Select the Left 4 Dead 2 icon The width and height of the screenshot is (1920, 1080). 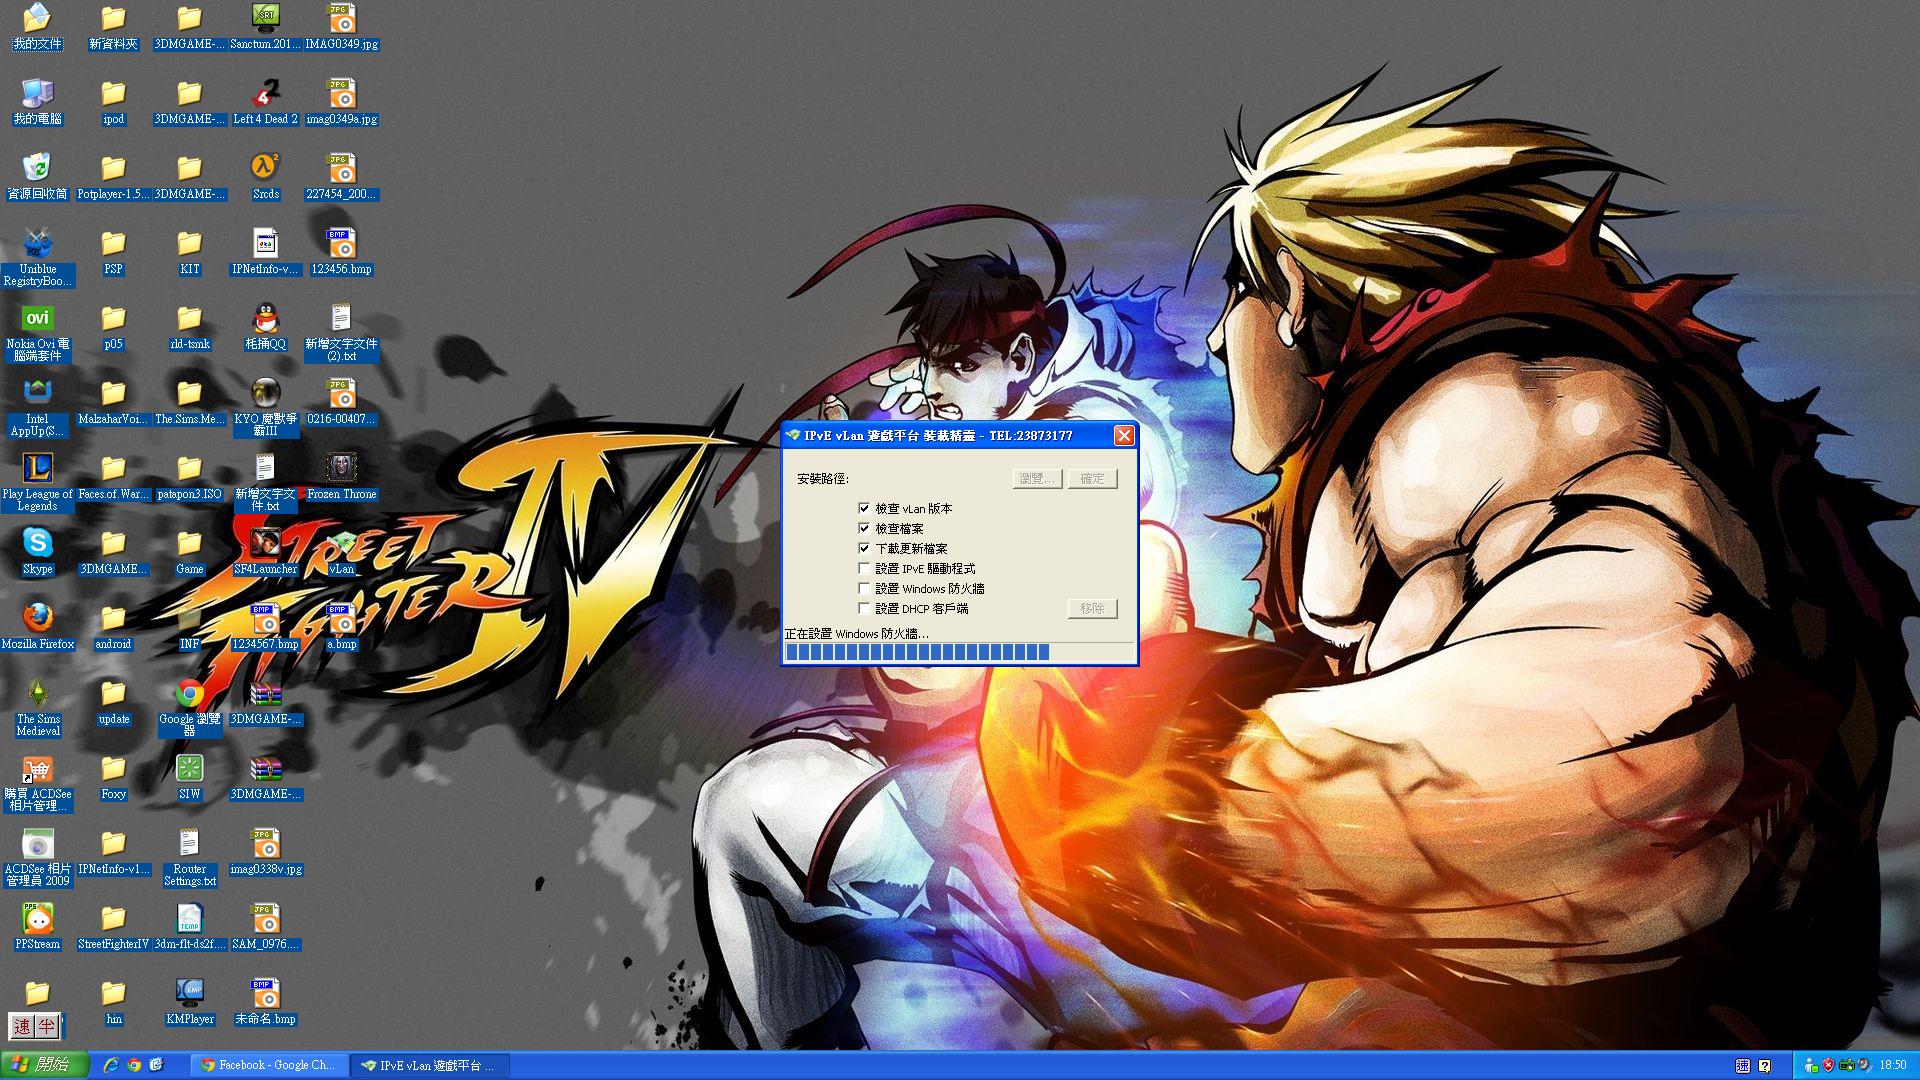pos(265,94)
